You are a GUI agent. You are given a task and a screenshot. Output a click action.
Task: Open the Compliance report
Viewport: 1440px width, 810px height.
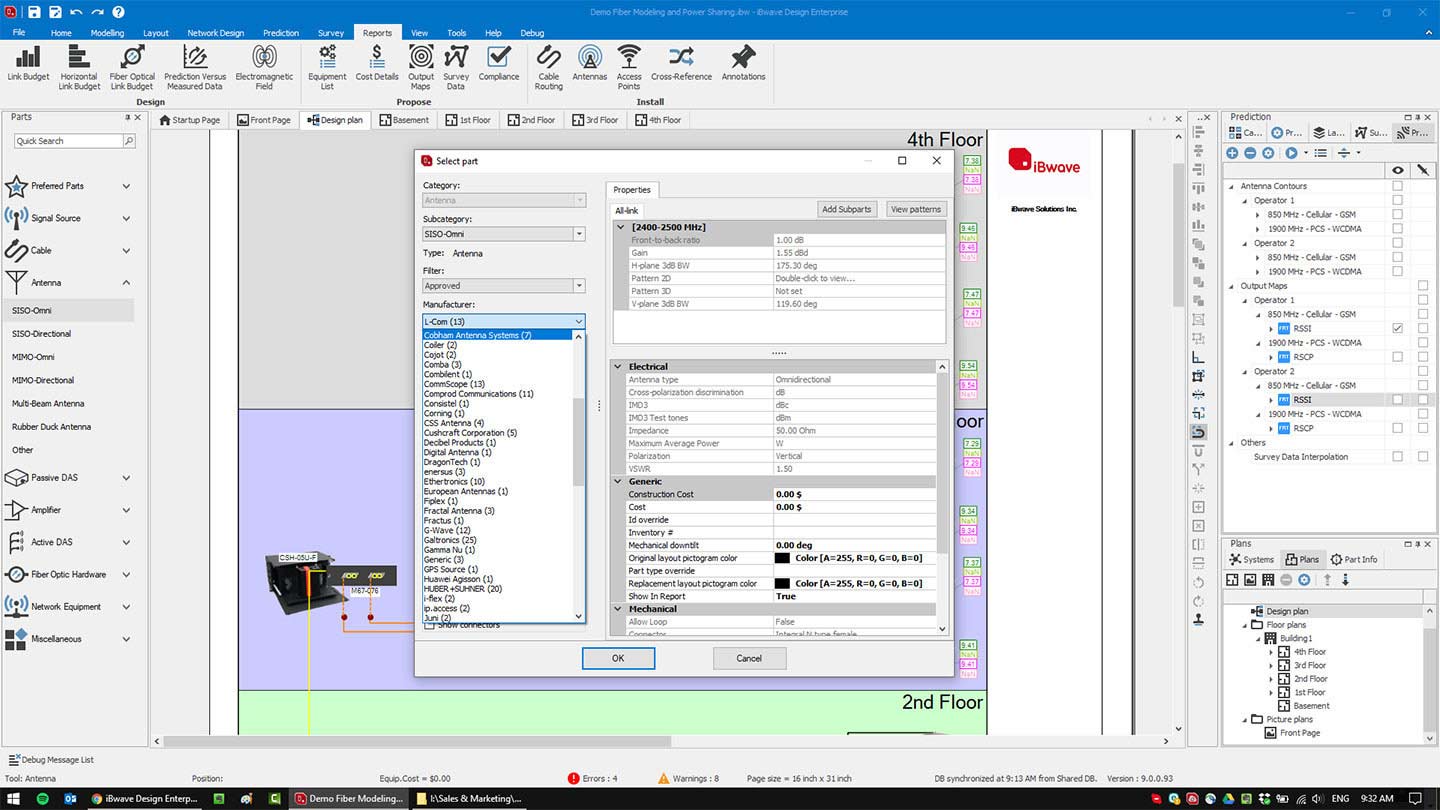pos(499,64)
